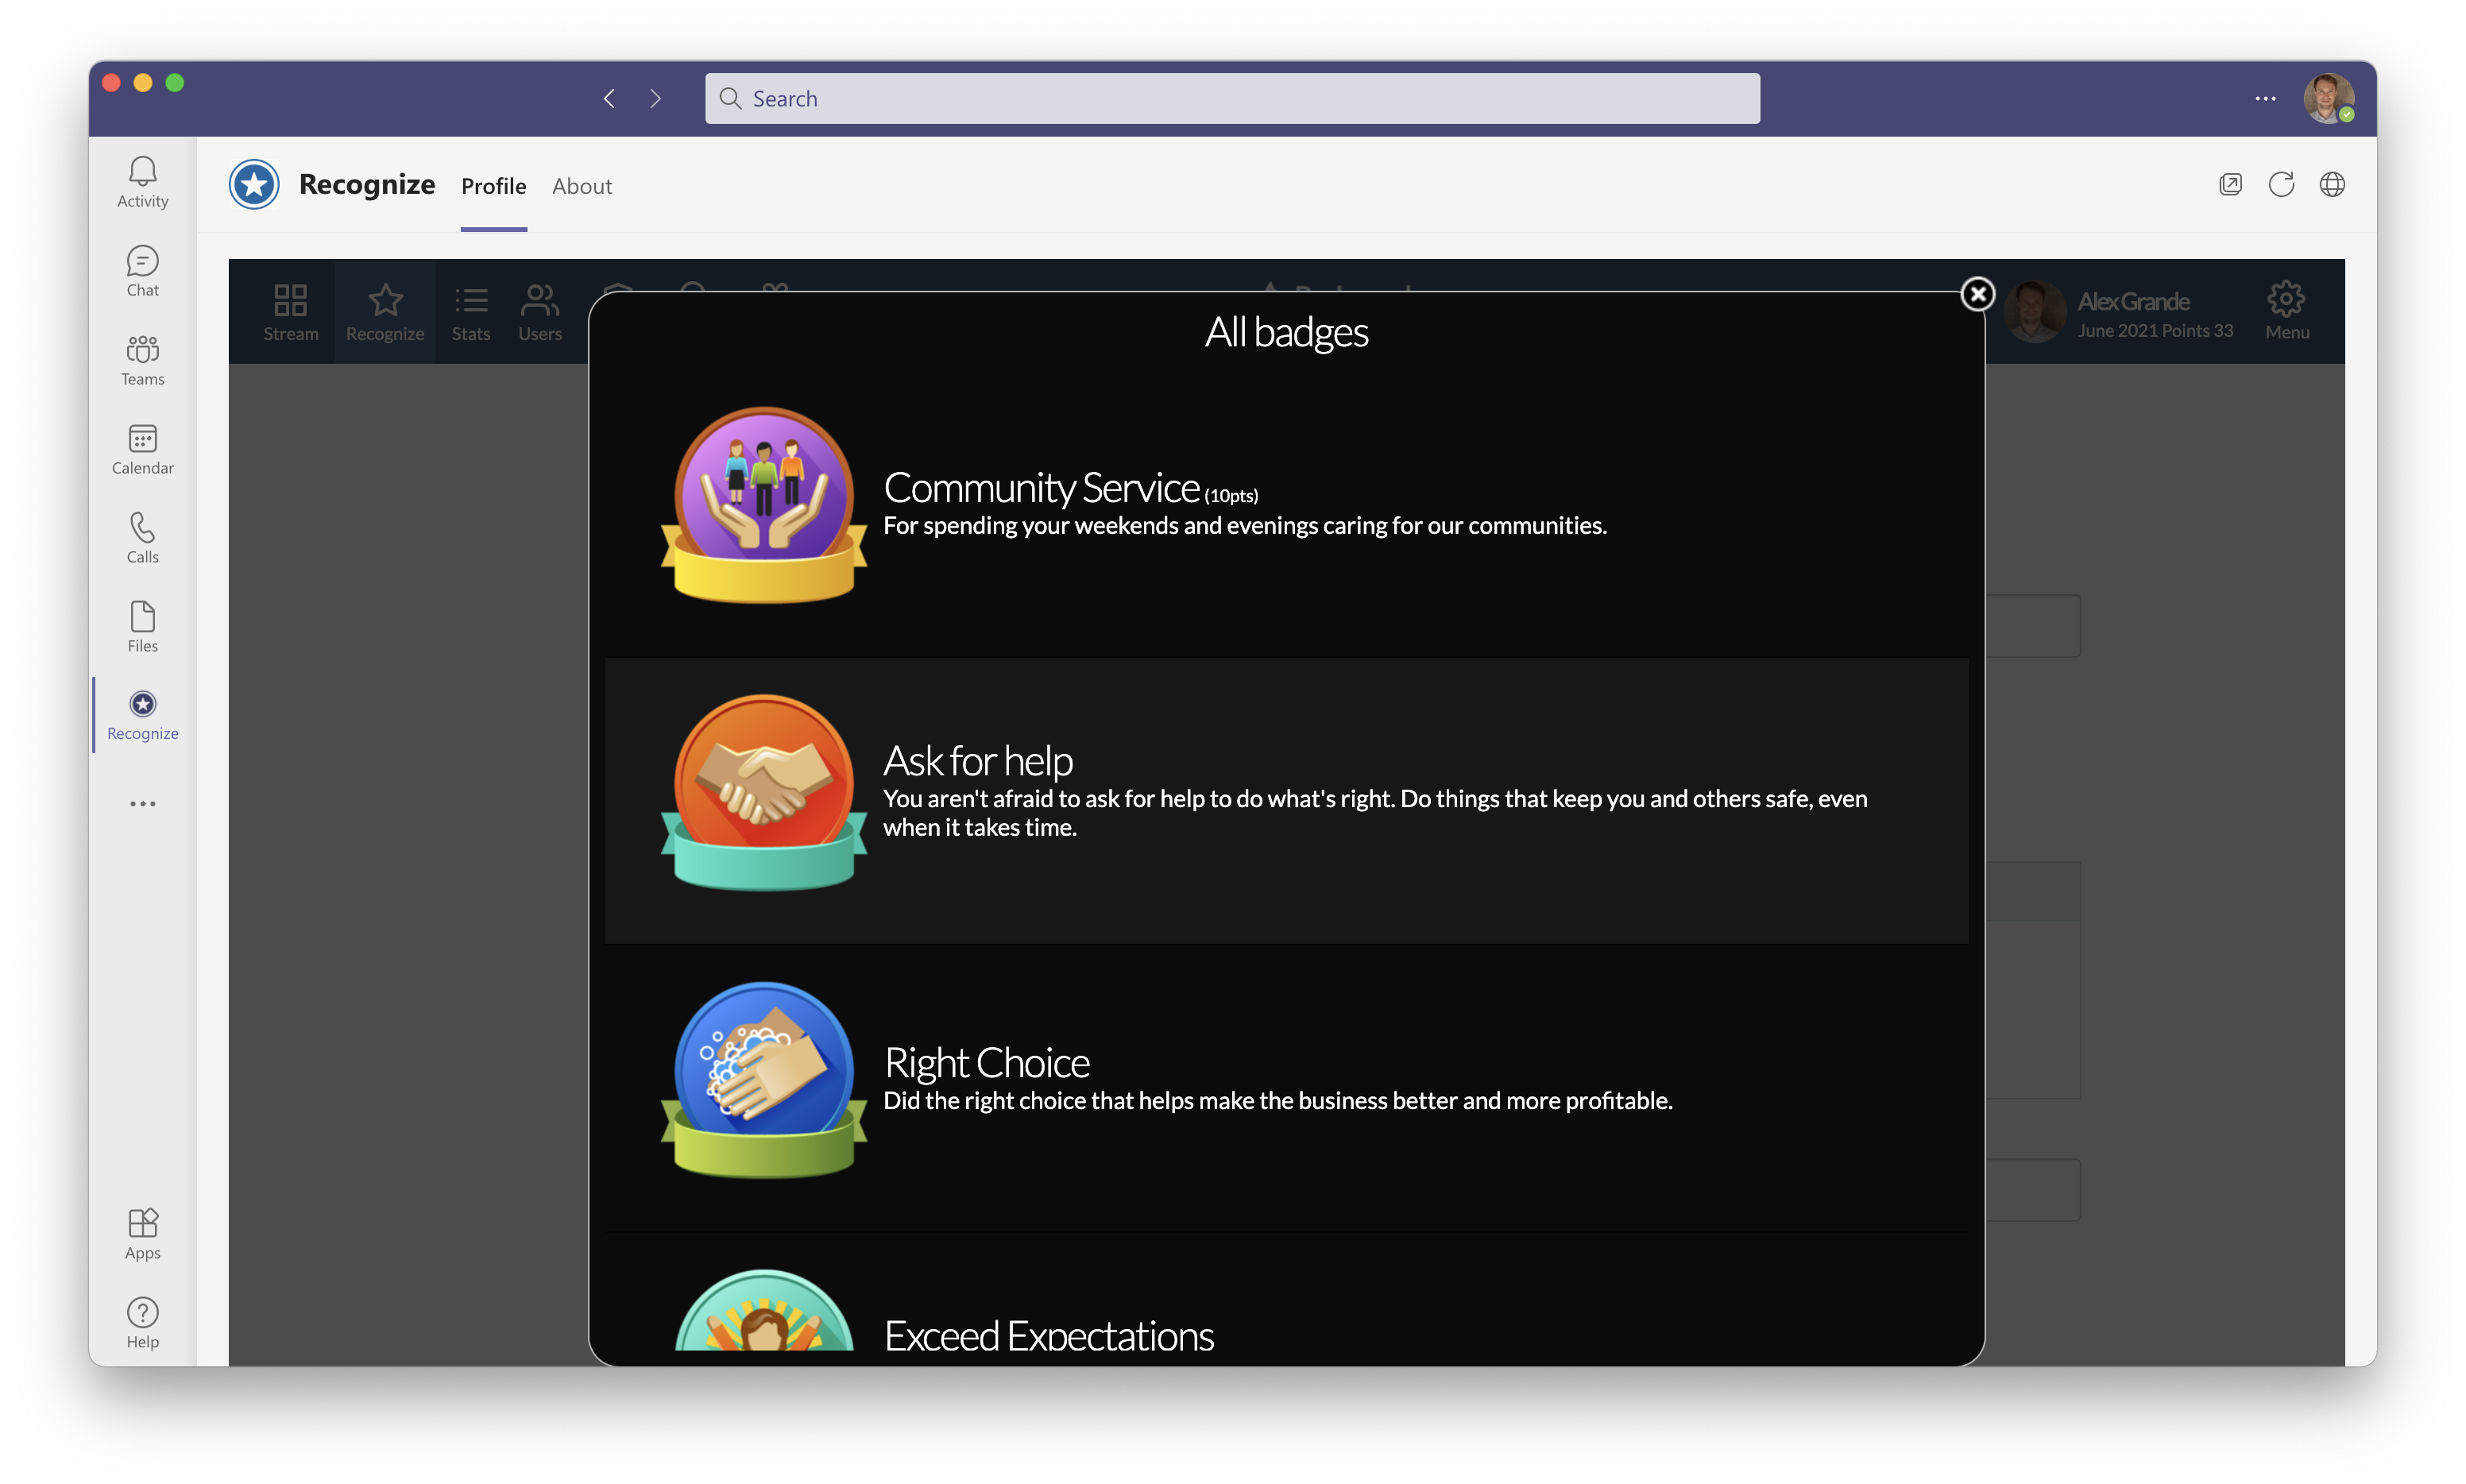The height and width of the screenshot is (1484, 2466).
Task: Open Chat in the sidebar
Action: (x=142, y=271)
